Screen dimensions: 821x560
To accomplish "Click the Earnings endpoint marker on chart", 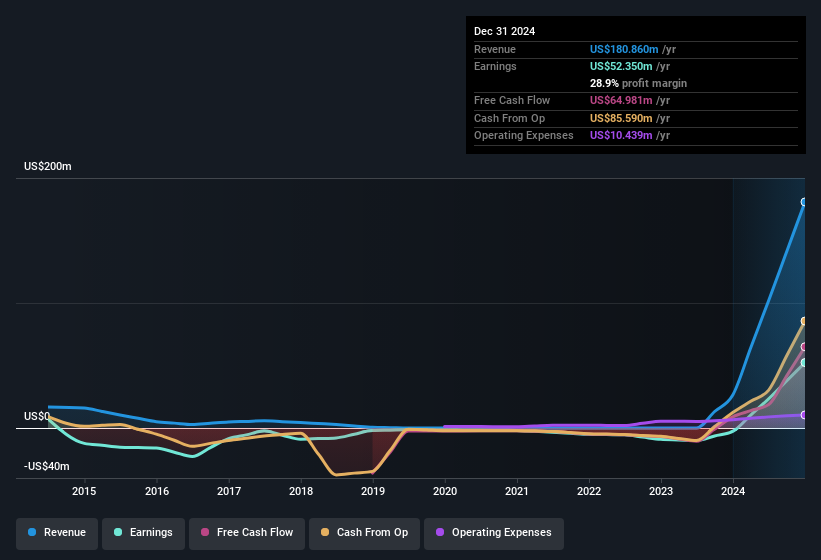I will coord(804,362).
